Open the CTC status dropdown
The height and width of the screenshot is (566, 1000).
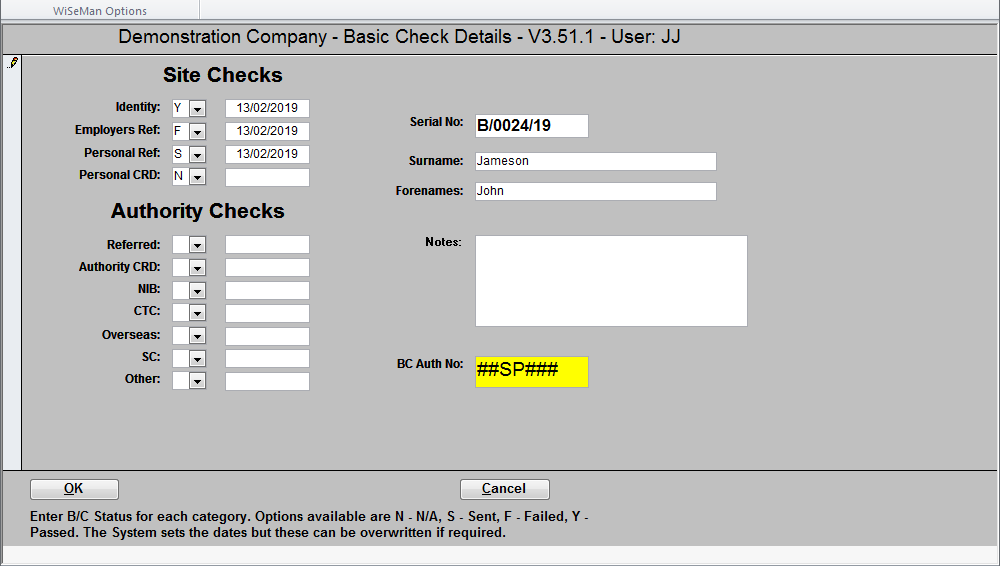pyautogui.click(x=197, y=313)
